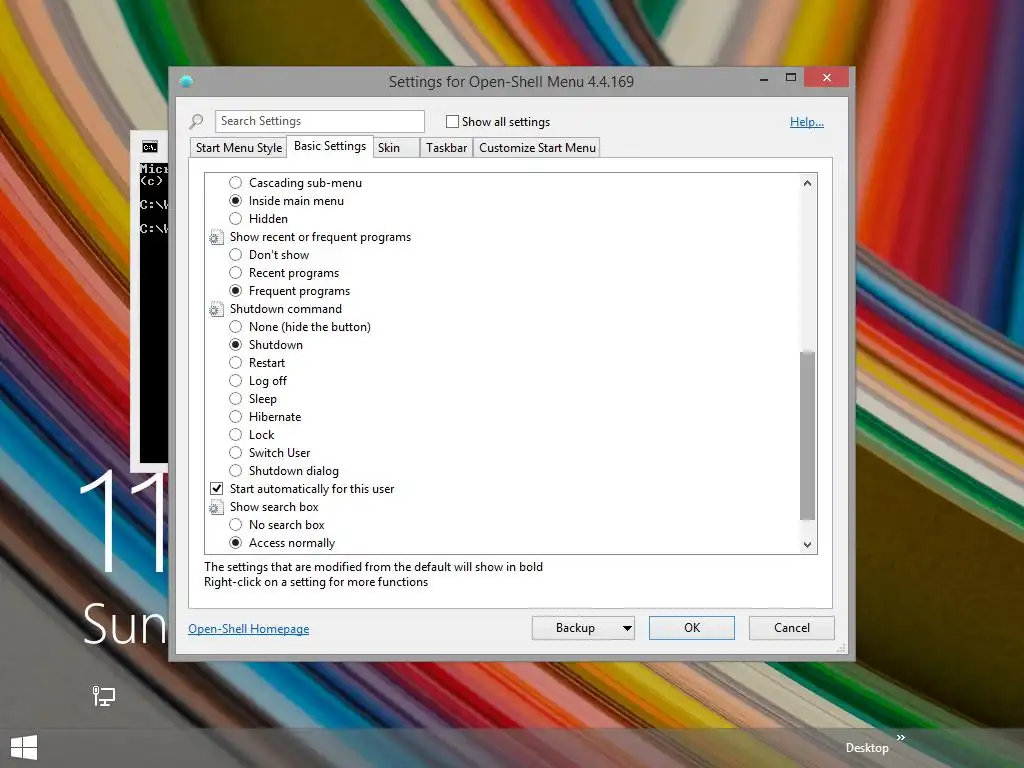The width and height of the screenshot is (1024, 768).
Task: Confirm settings with the OK button
Action: [692, 628]
